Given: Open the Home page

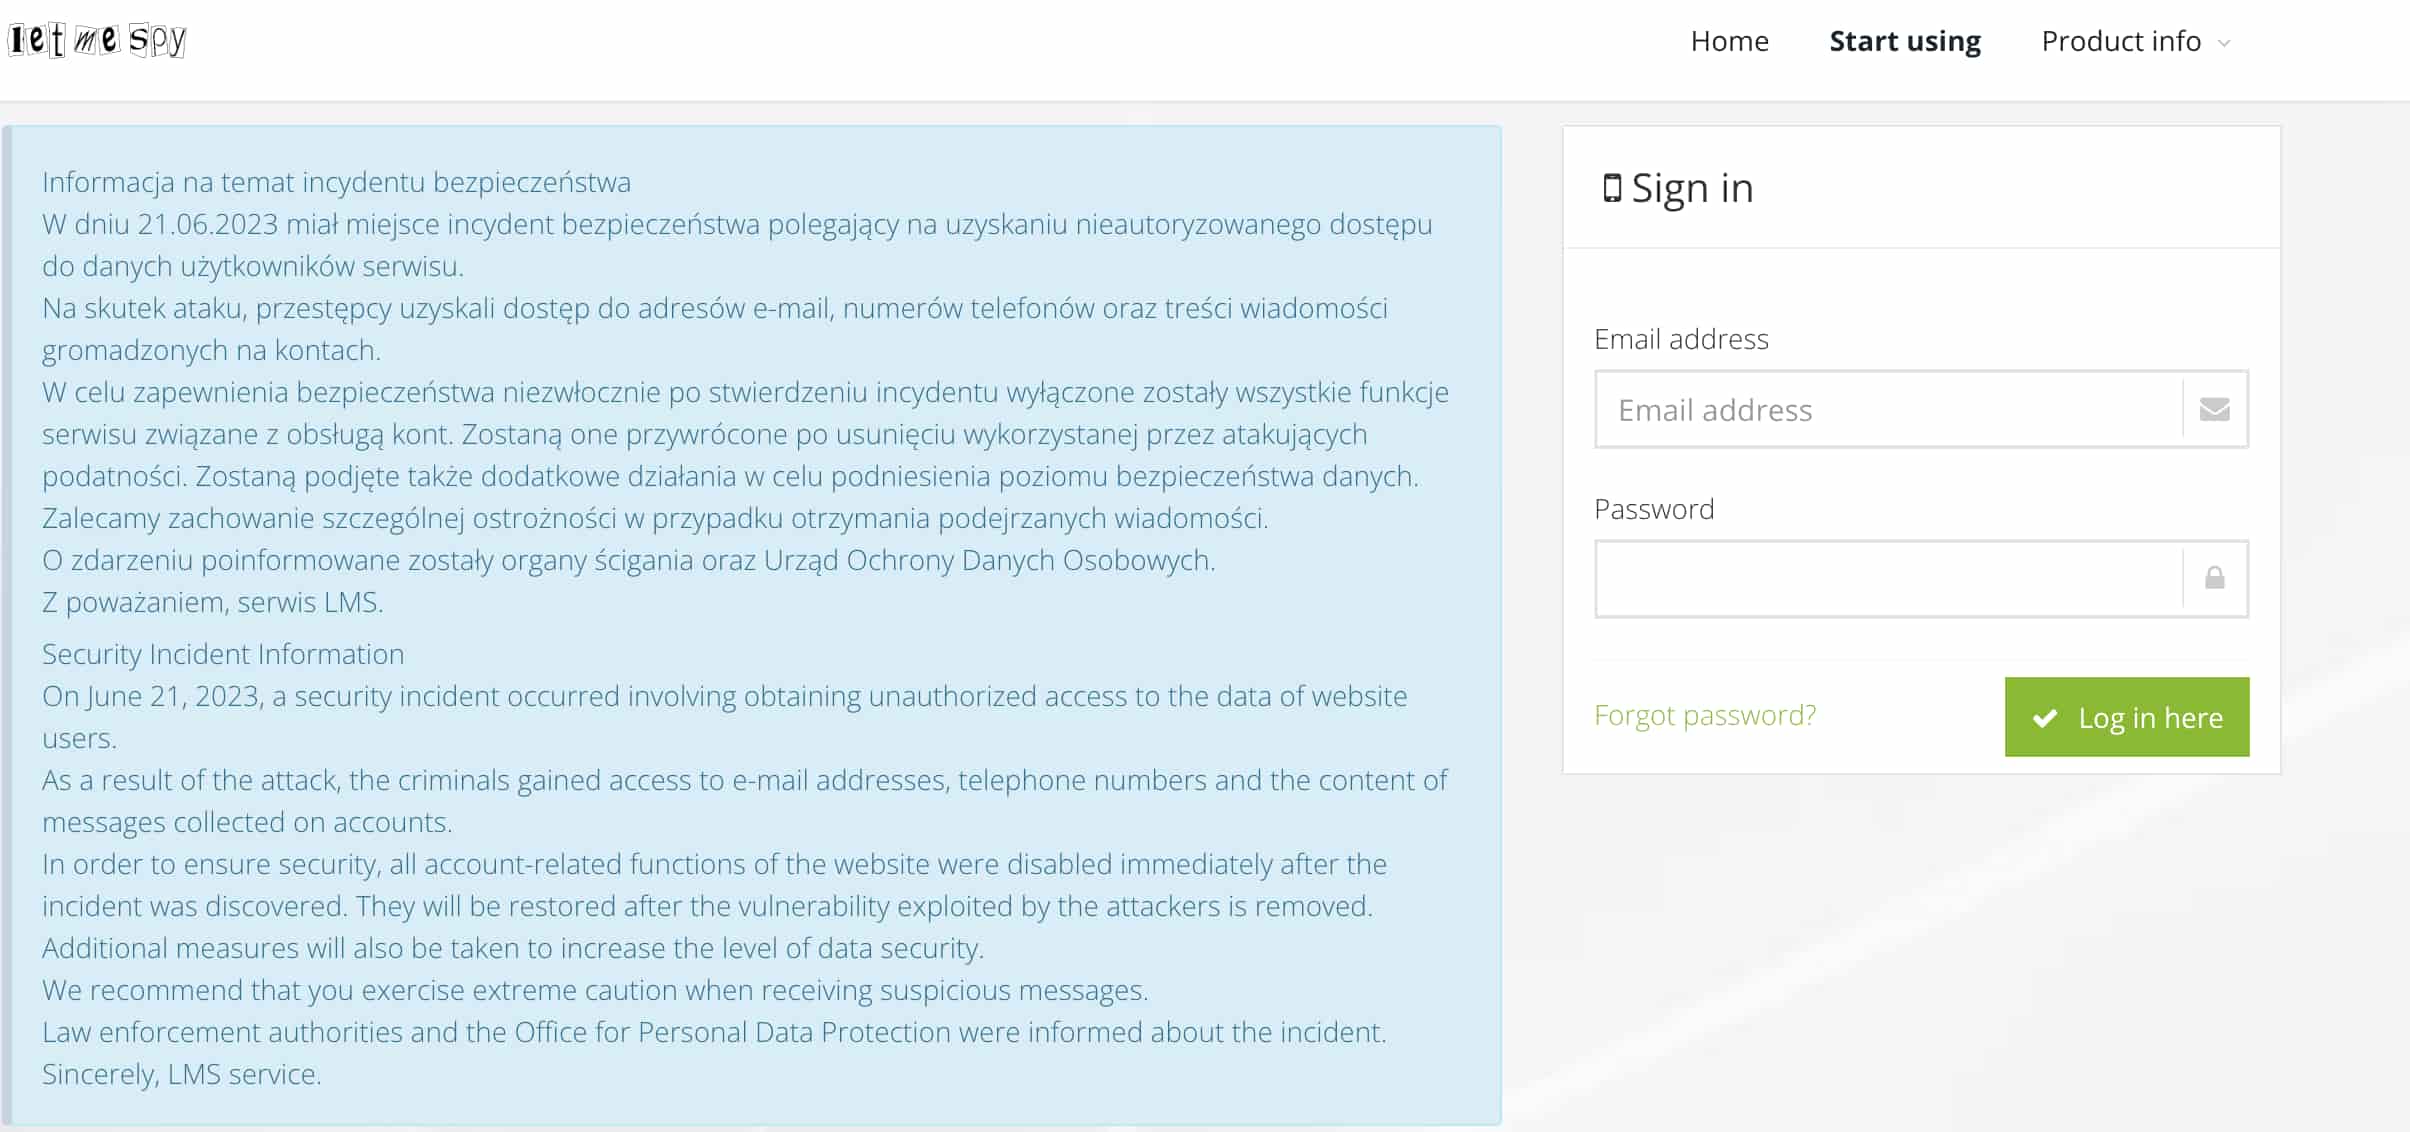Looking at the screenshot, I should click(1729, 41).
